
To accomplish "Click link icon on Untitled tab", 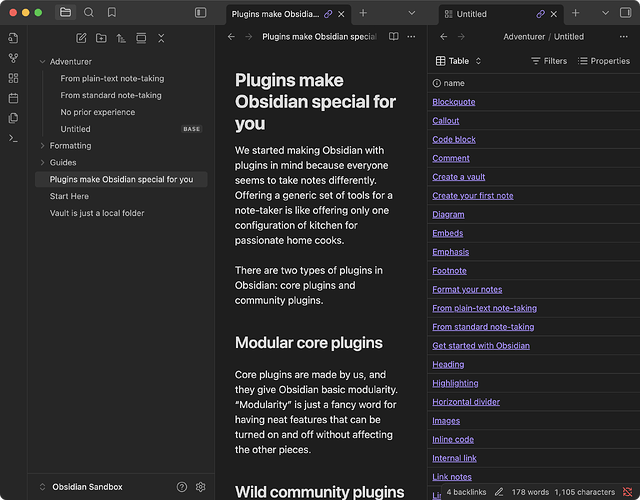I will tap(540, 14).
